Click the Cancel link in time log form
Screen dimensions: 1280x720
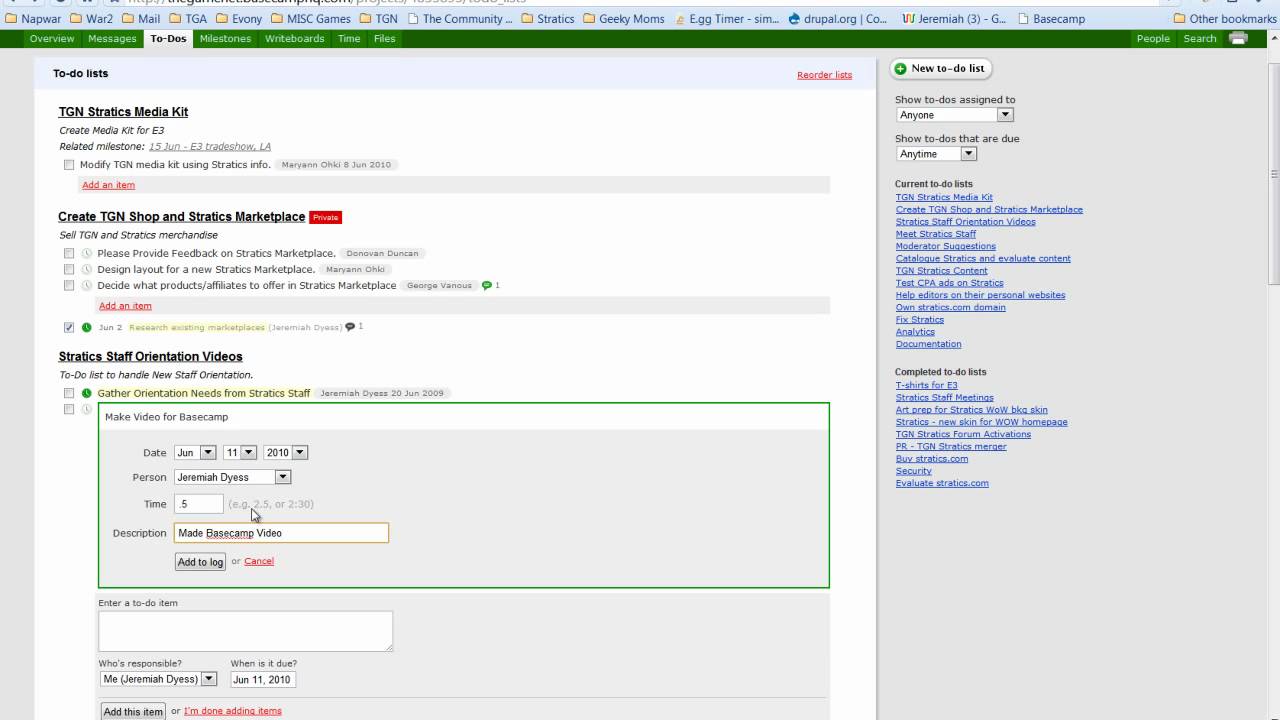259,561
